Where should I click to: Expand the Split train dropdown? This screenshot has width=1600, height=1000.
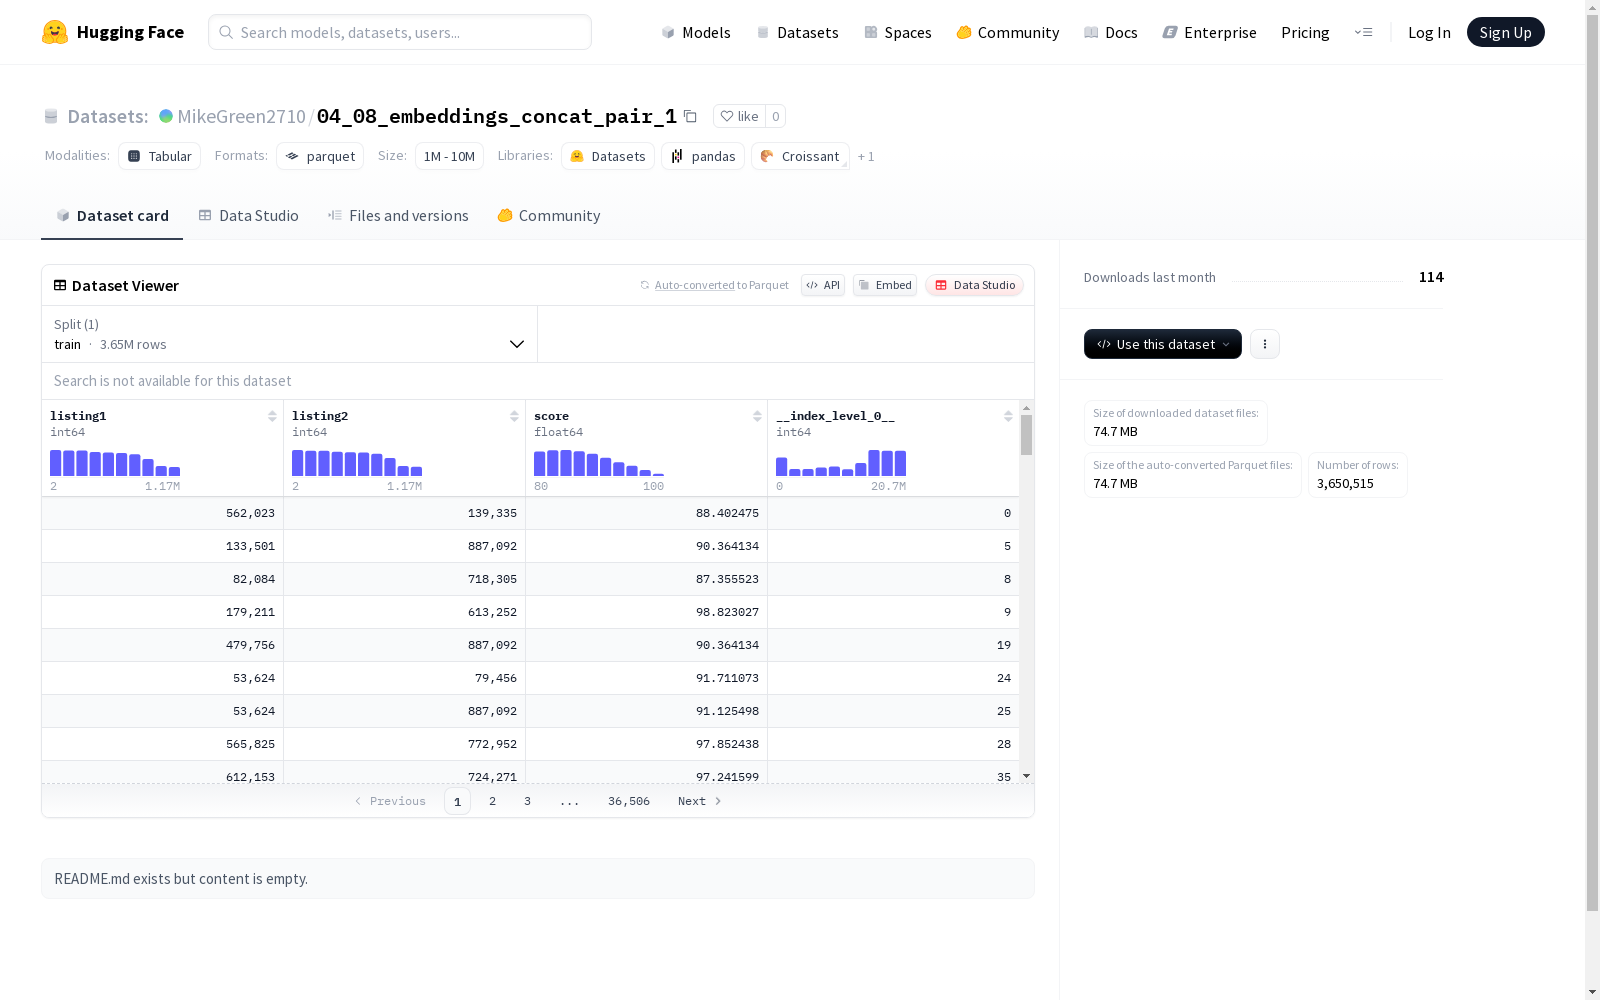290,334
